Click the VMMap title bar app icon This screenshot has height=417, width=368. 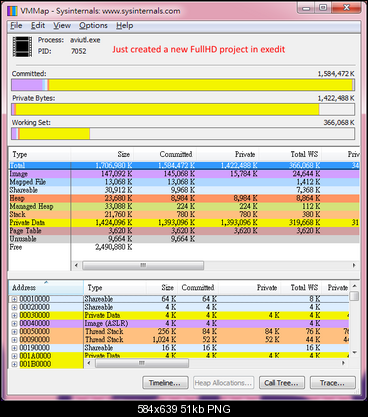(12, 11)
